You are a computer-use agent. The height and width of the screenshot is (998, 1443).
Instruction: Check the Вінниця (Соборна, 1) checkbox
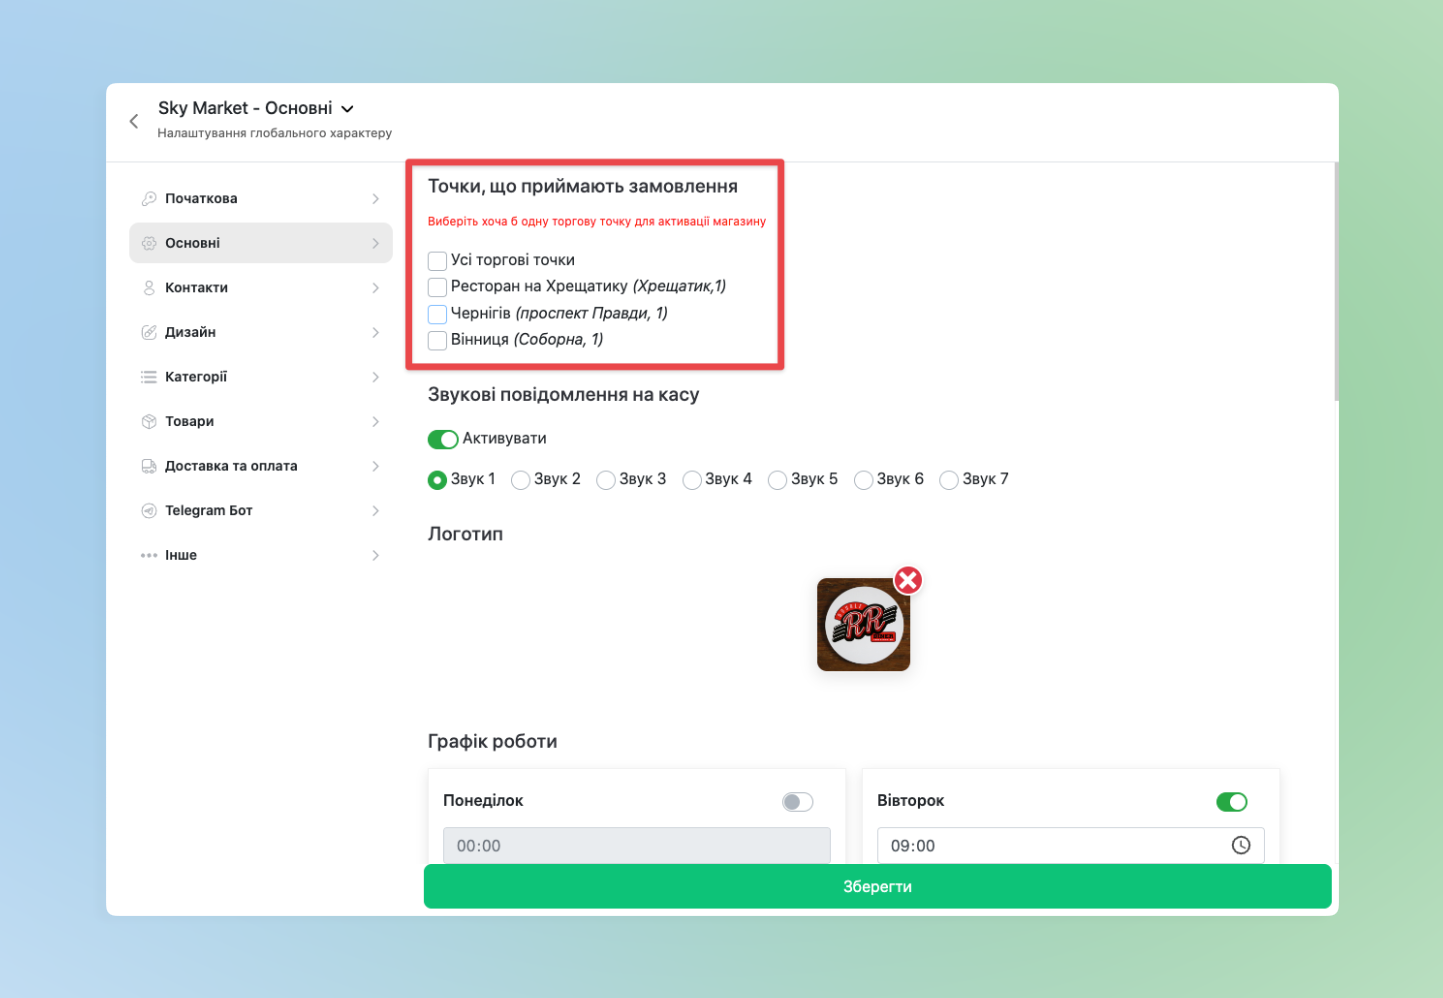(x=437, y=340)
